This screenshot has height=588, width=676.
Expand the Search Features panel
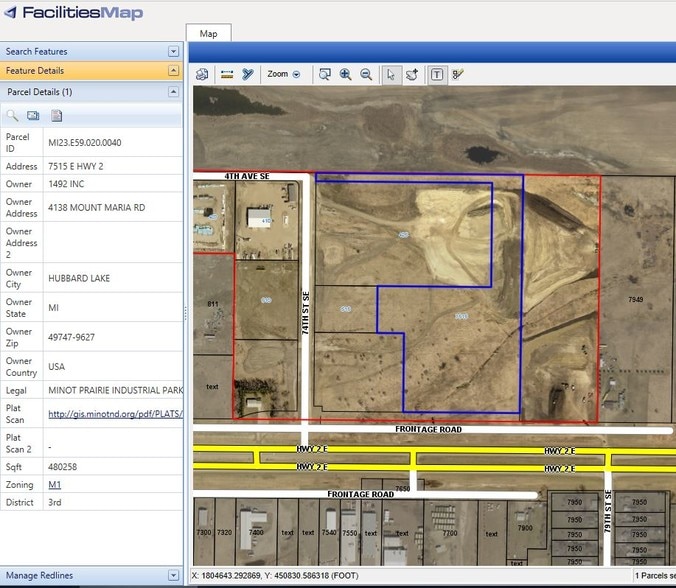click(173, 51)
